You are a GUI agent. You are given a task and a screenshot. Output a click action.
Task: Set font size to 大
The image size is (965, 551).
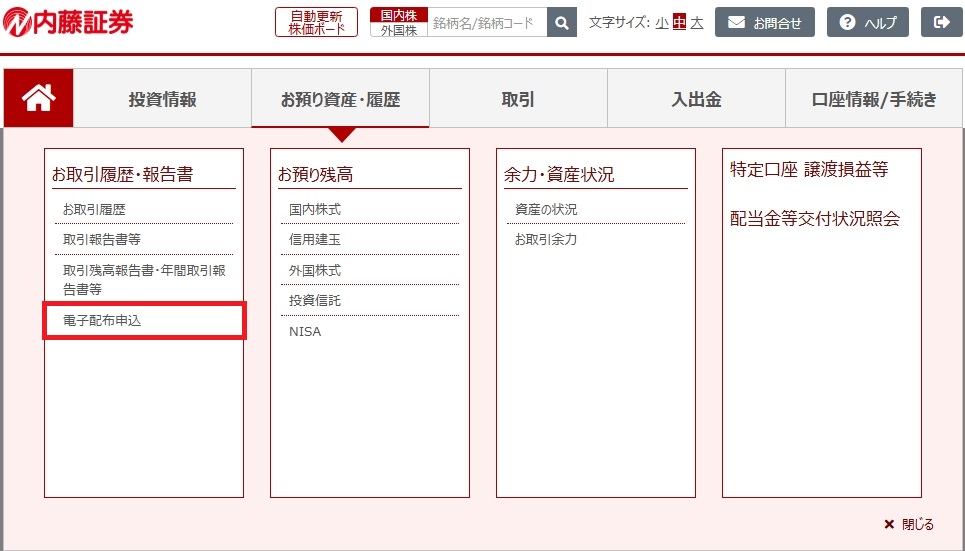click(x=697, y=22)
